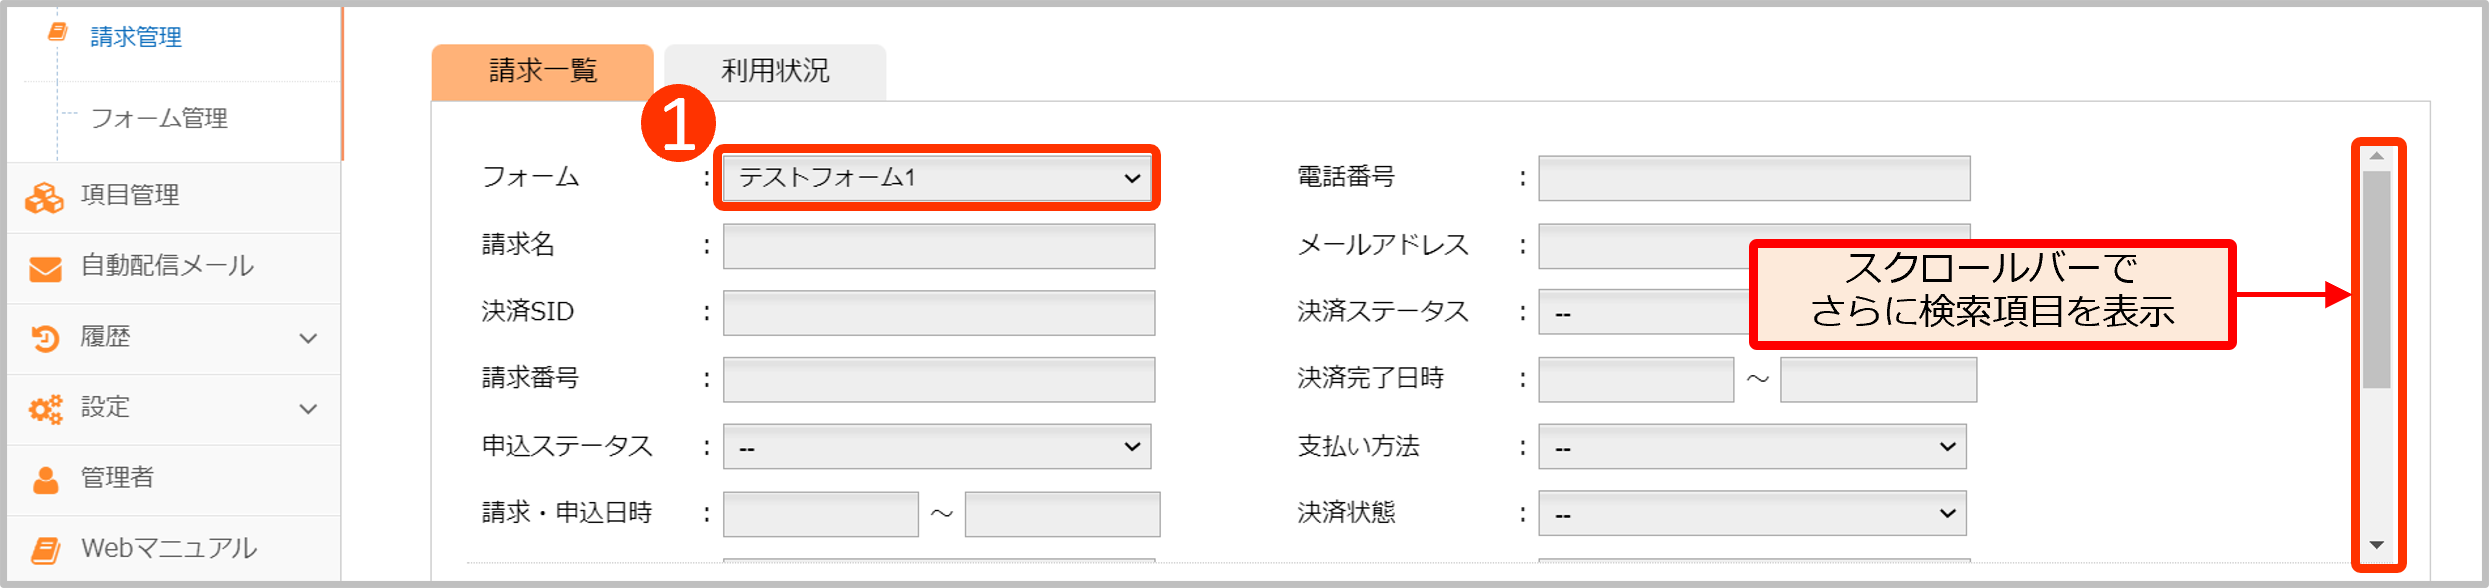2489x588 pixels.
Task: Select the 請求一覧 tab
Action: 542,70
